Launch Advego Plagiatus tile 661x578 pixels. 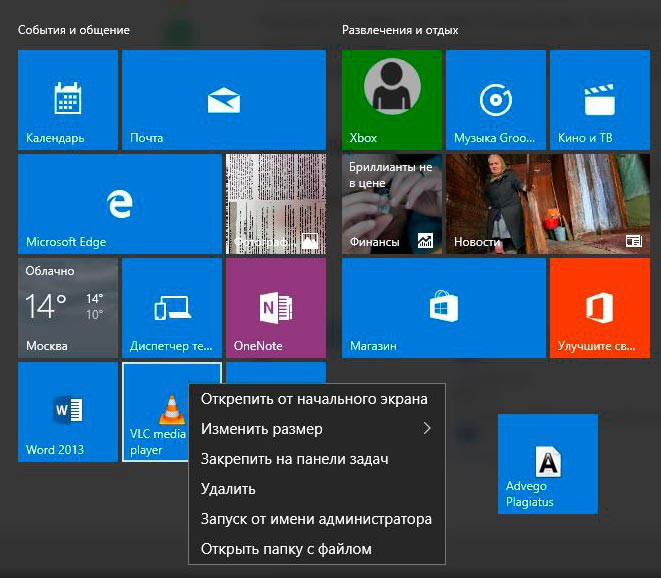coord(547,464)
